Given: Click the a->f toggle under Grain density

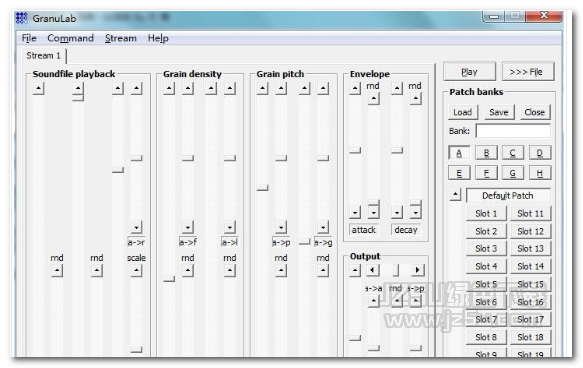Looking at the screenshot, I should pos(188,242).
